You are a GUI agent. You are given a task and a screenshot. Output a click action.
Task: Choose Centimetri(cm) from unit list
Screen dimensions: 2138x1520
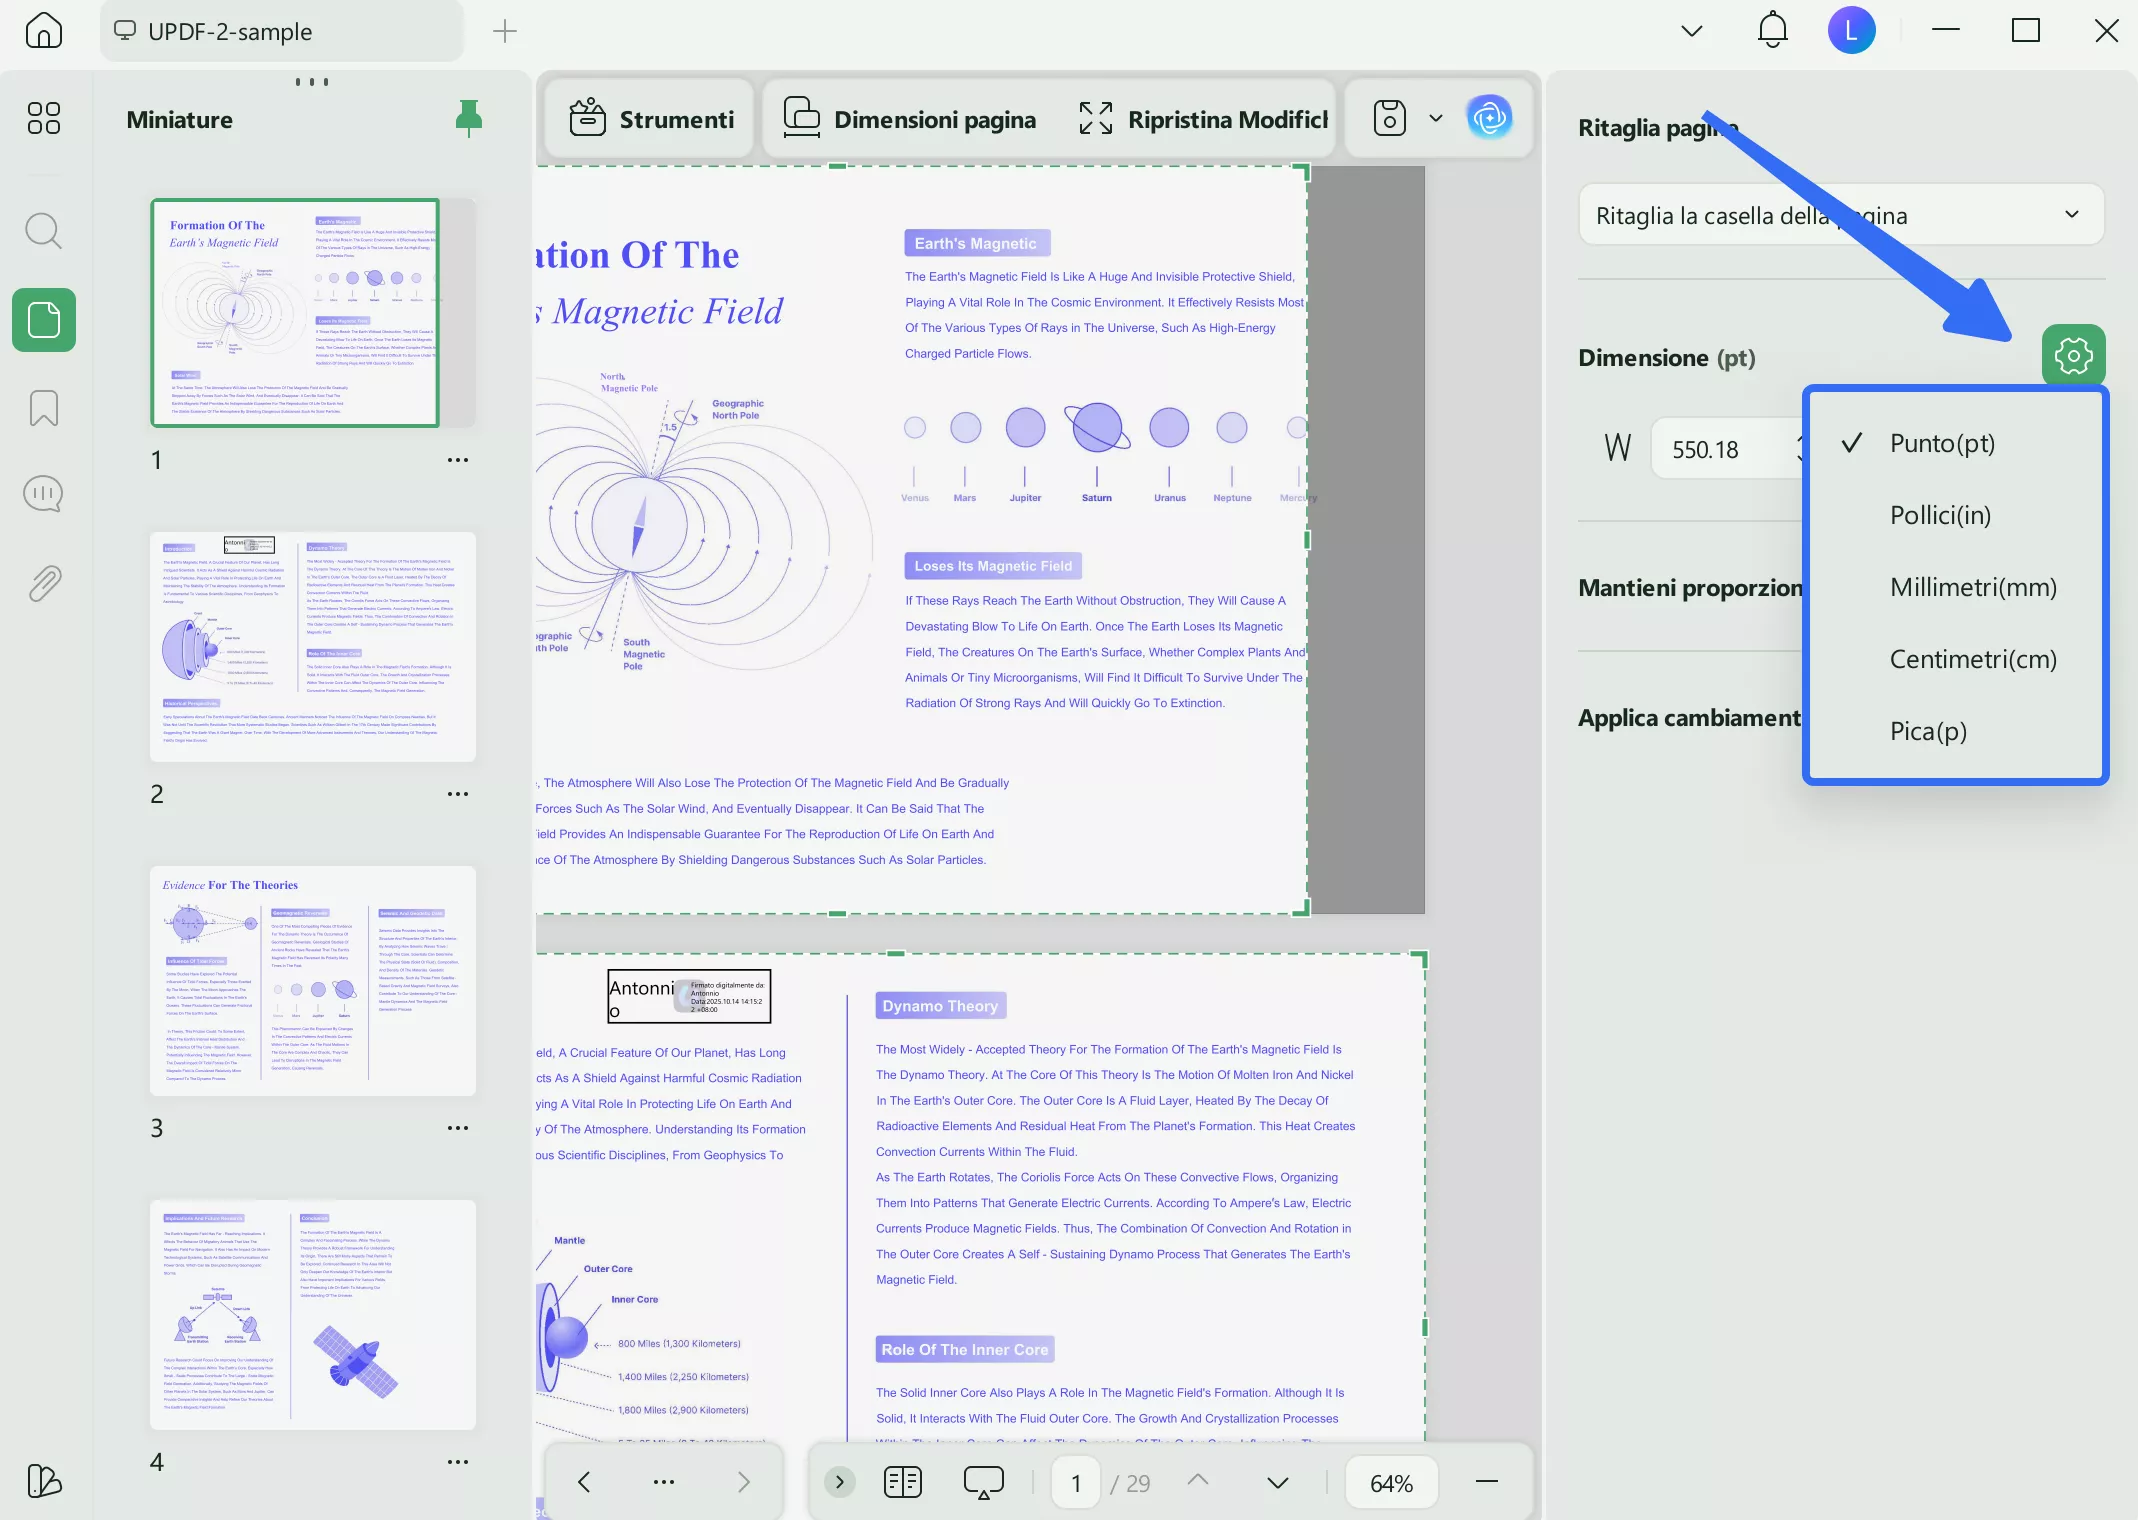[1972, 659]
